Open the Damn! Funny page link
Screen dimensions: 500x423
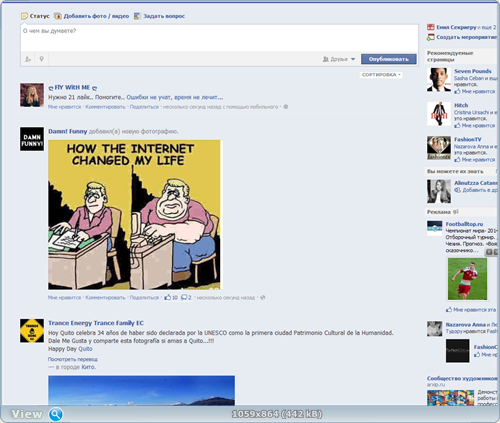68,131
